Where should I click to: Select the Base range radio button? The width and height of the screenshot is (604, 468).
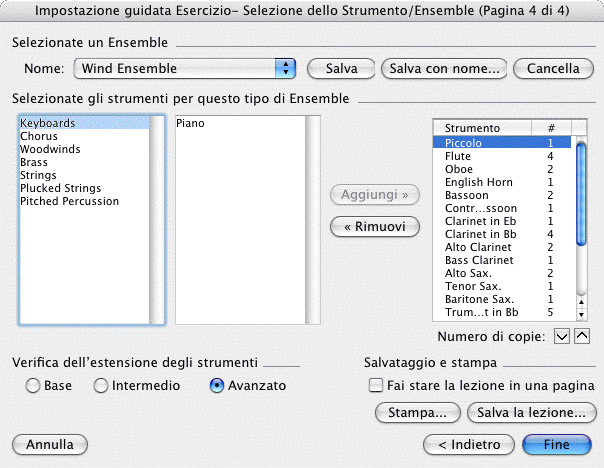pyautogui.click(x=33, y=385)
